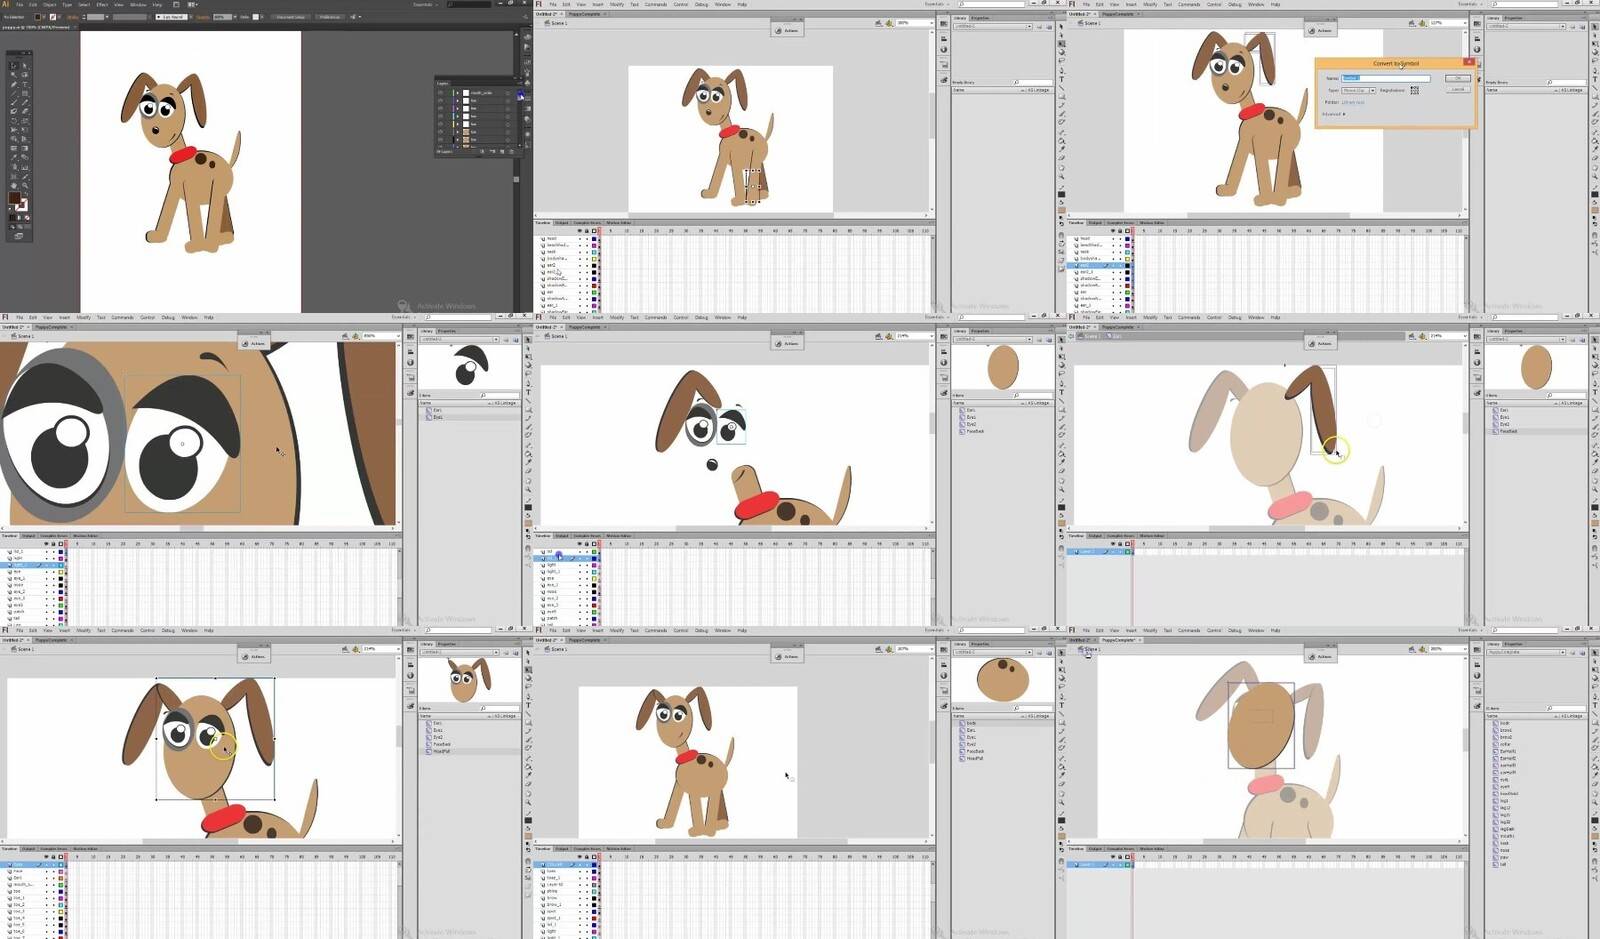Toggle visibility of second Illustrator layer

(x=440, y=100)
